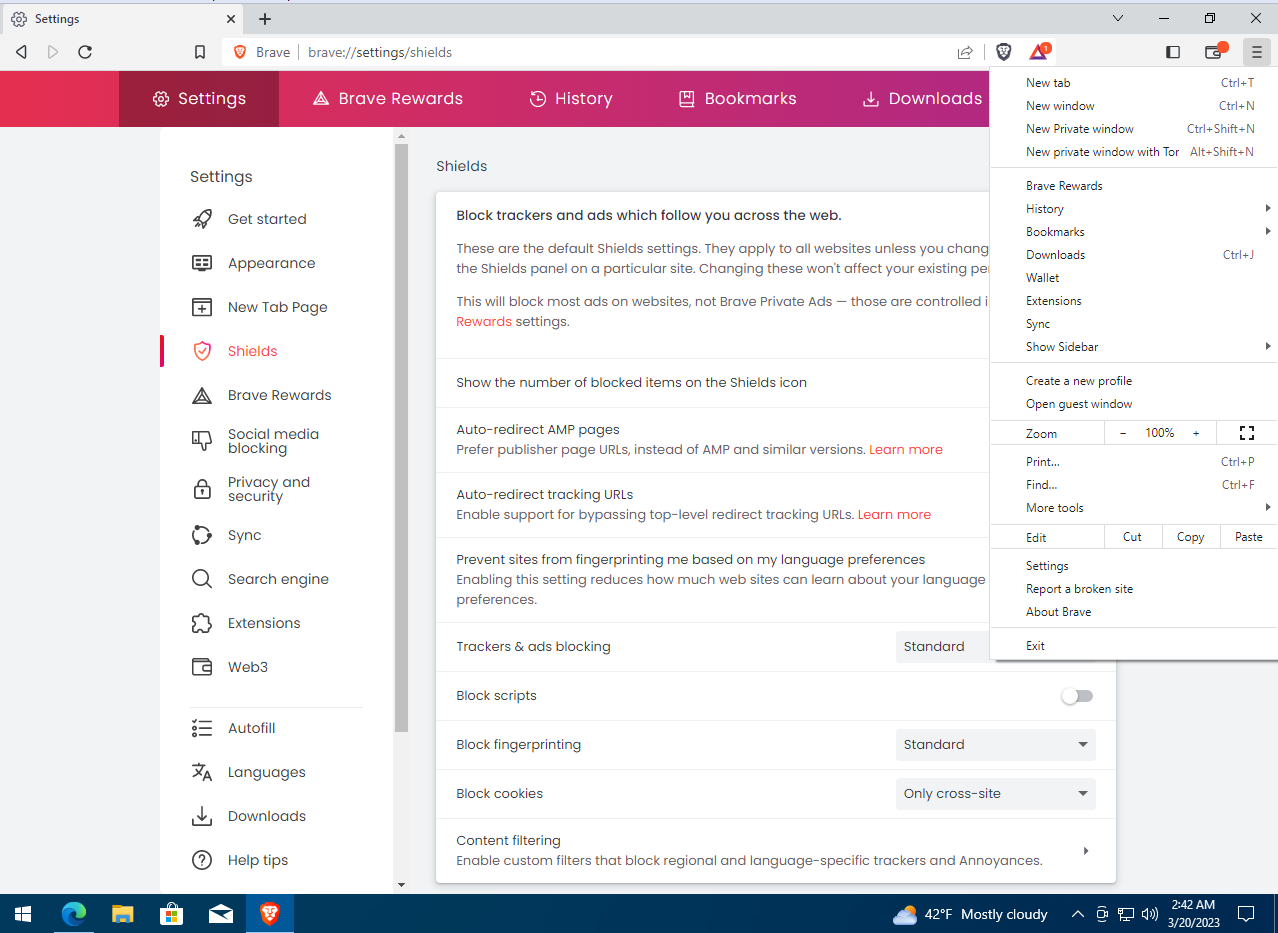1278x933 pixels.
Task: Click the Shields shield icon in sidebar
Action: tap(202, 351)
